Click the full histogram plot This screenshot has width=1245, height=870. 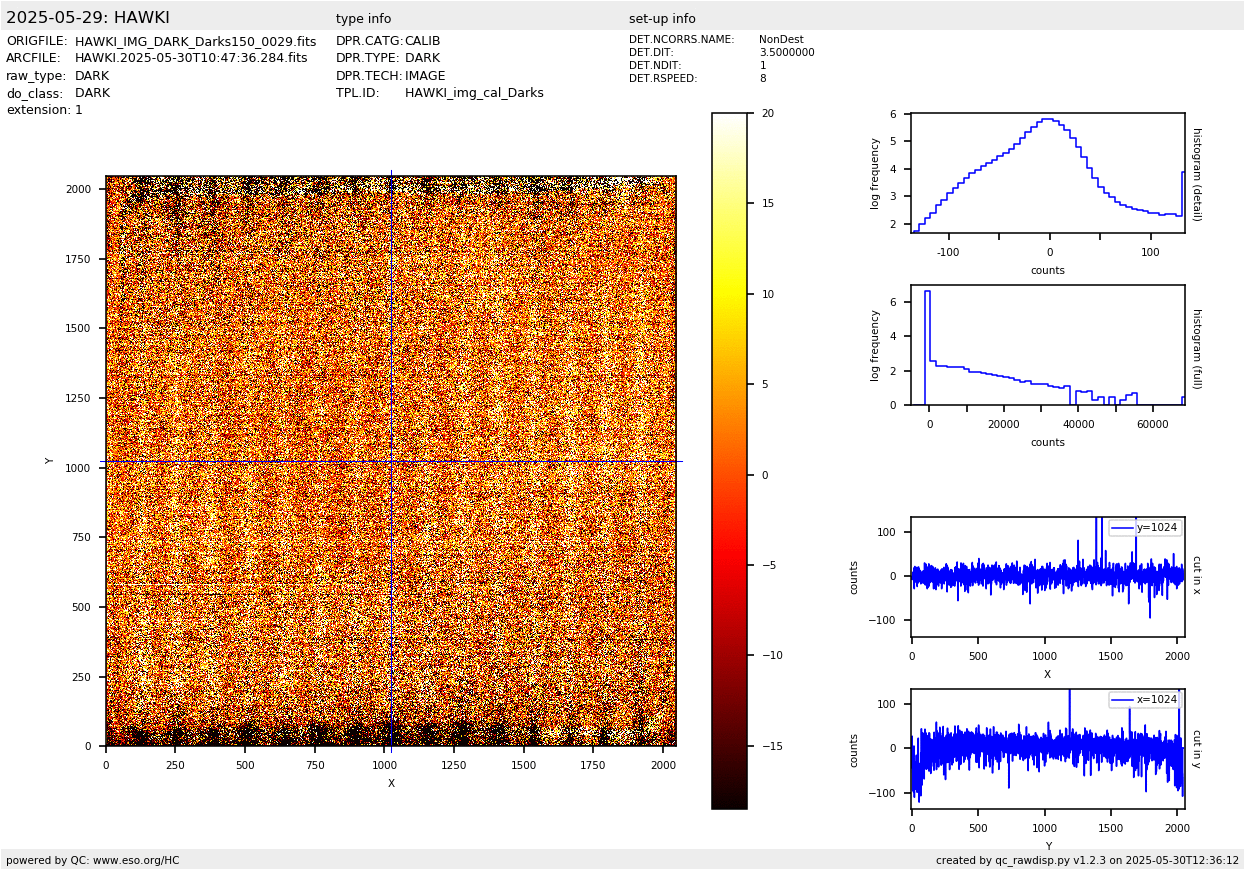click(1047, 345)
